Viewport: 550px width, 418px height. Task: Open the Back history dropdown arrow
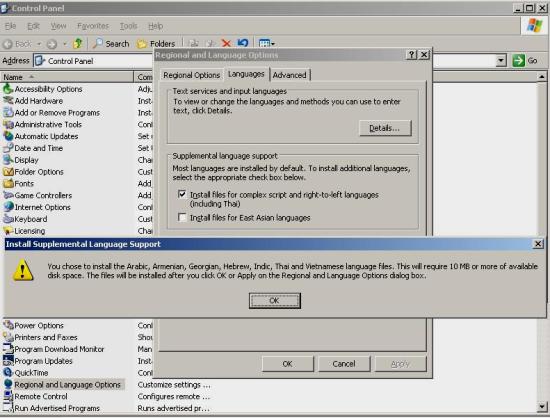click(39, 44)
